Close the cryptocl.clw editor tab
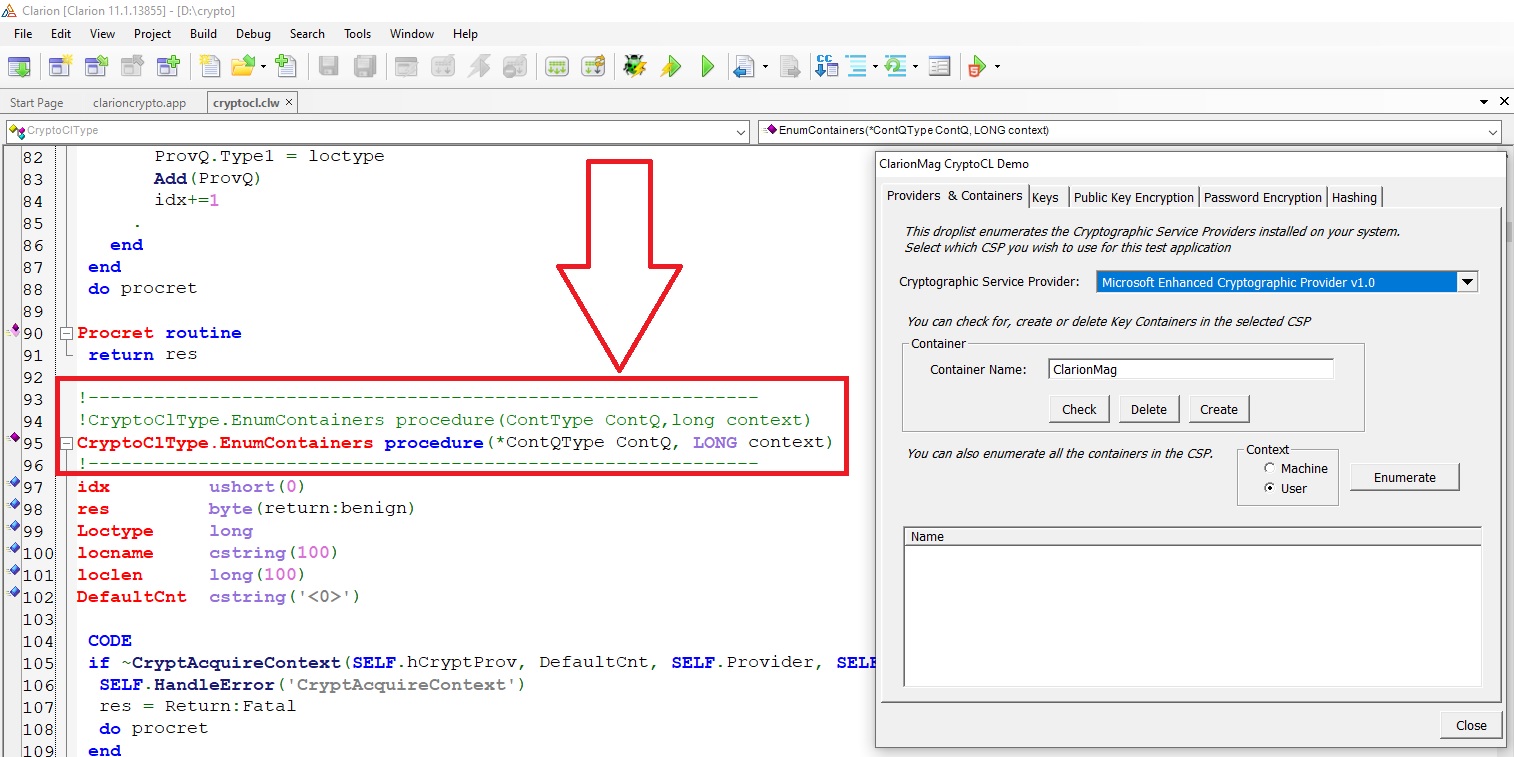This screenshot has width=1514, height=757. point(289,103)
